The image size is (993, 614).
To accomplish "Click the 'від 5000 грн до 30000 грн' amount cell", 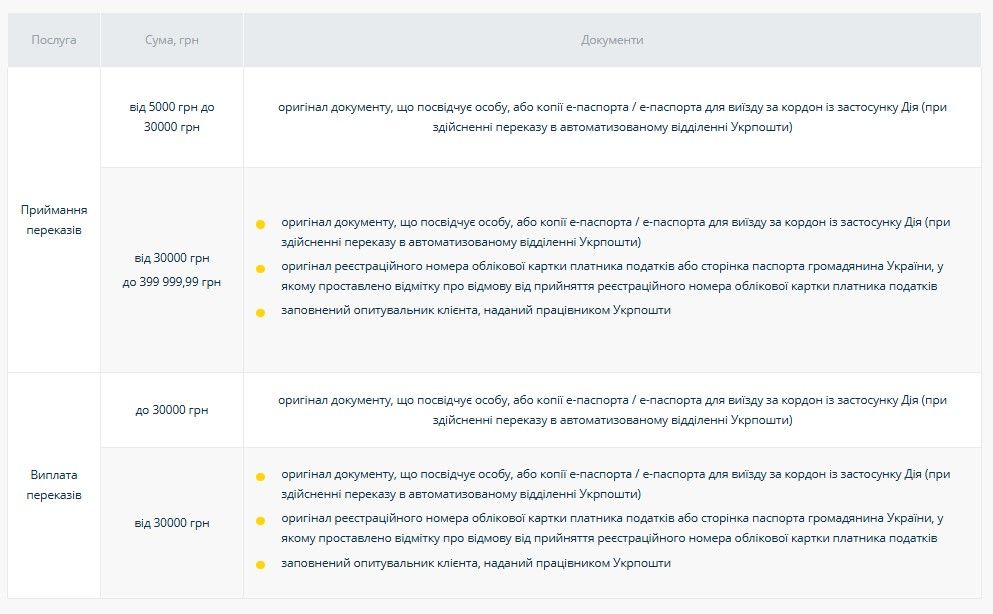I will click(172, 117).
